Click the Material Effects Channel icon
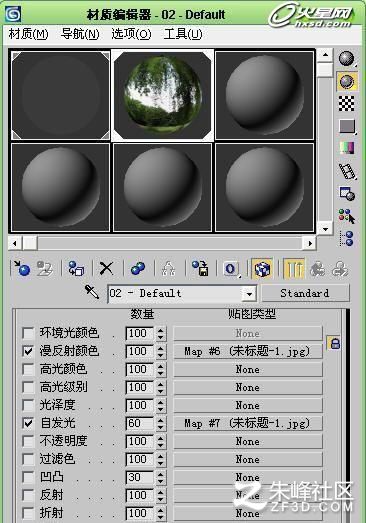Viewport: 366px width, 523px height. 231,269
